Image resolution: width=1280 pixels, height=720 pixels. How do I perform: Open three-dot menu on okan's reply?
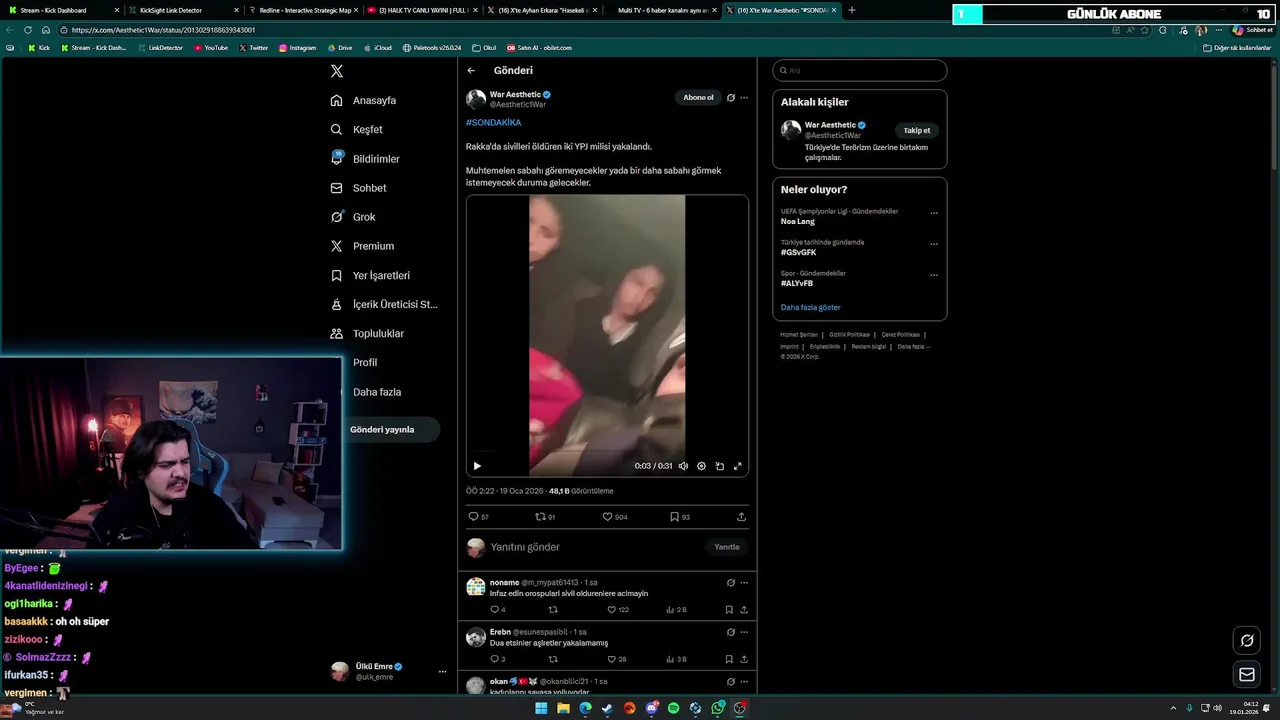[x=744, y=681]
